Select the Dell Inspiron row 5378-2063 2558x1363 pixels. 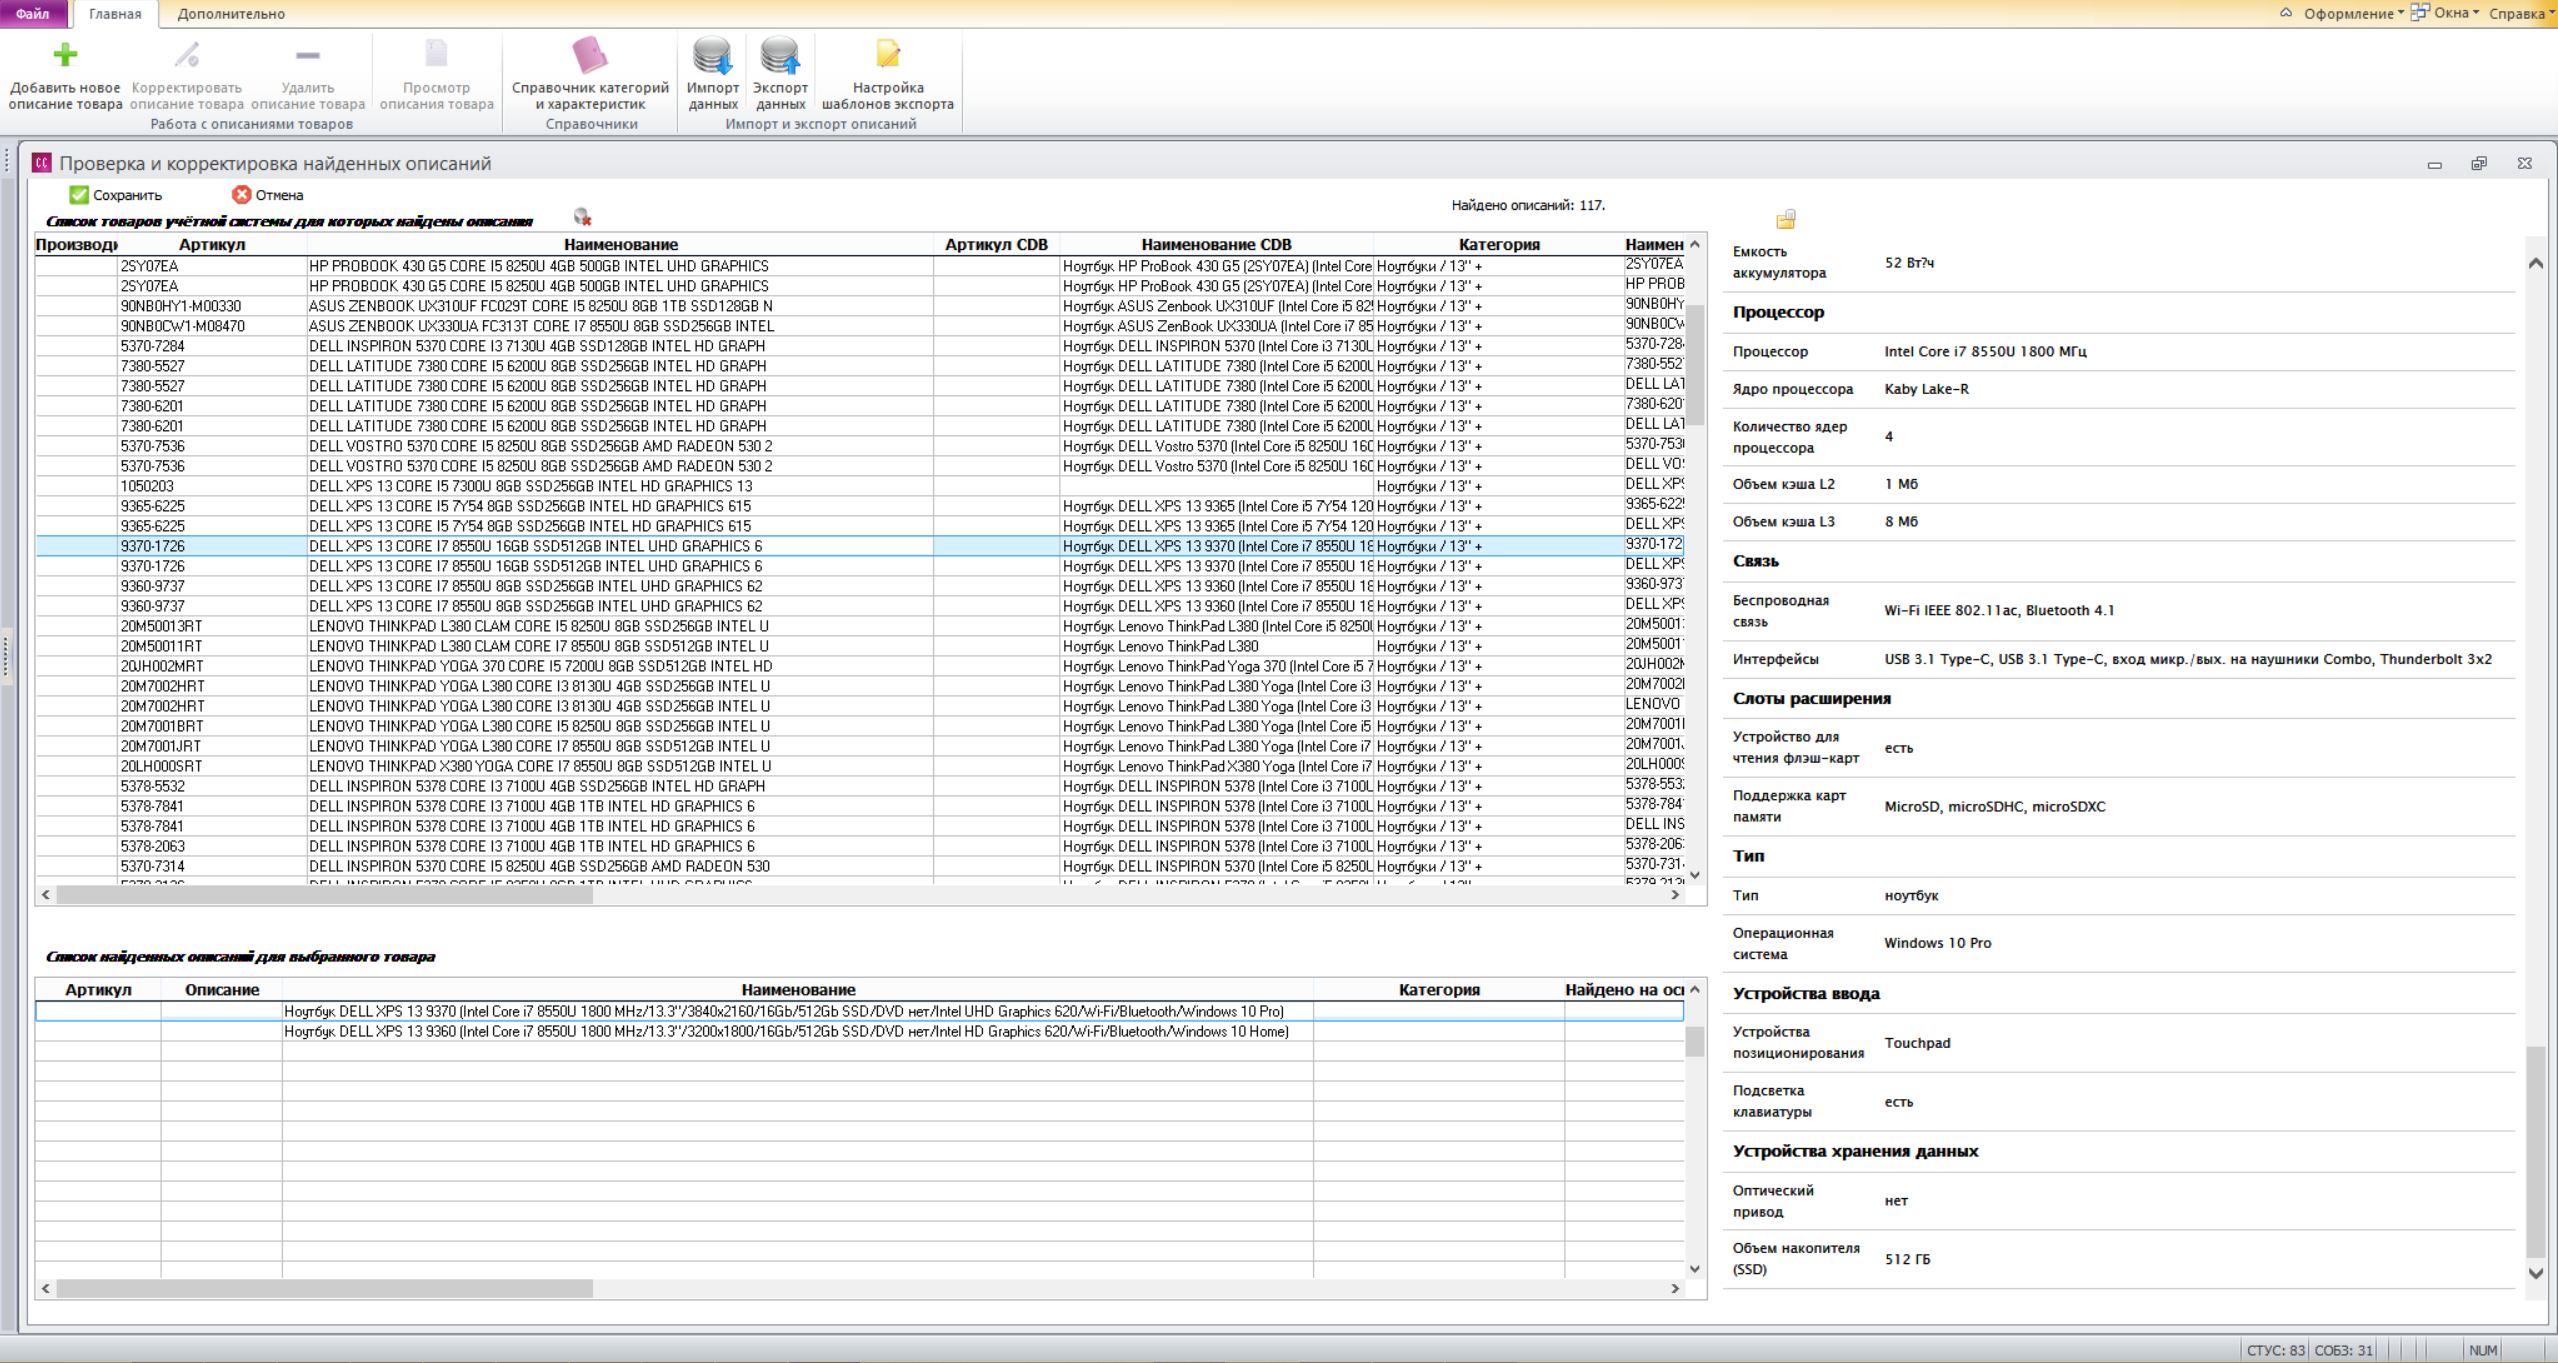pyautogui.click(x=860, y=846)
